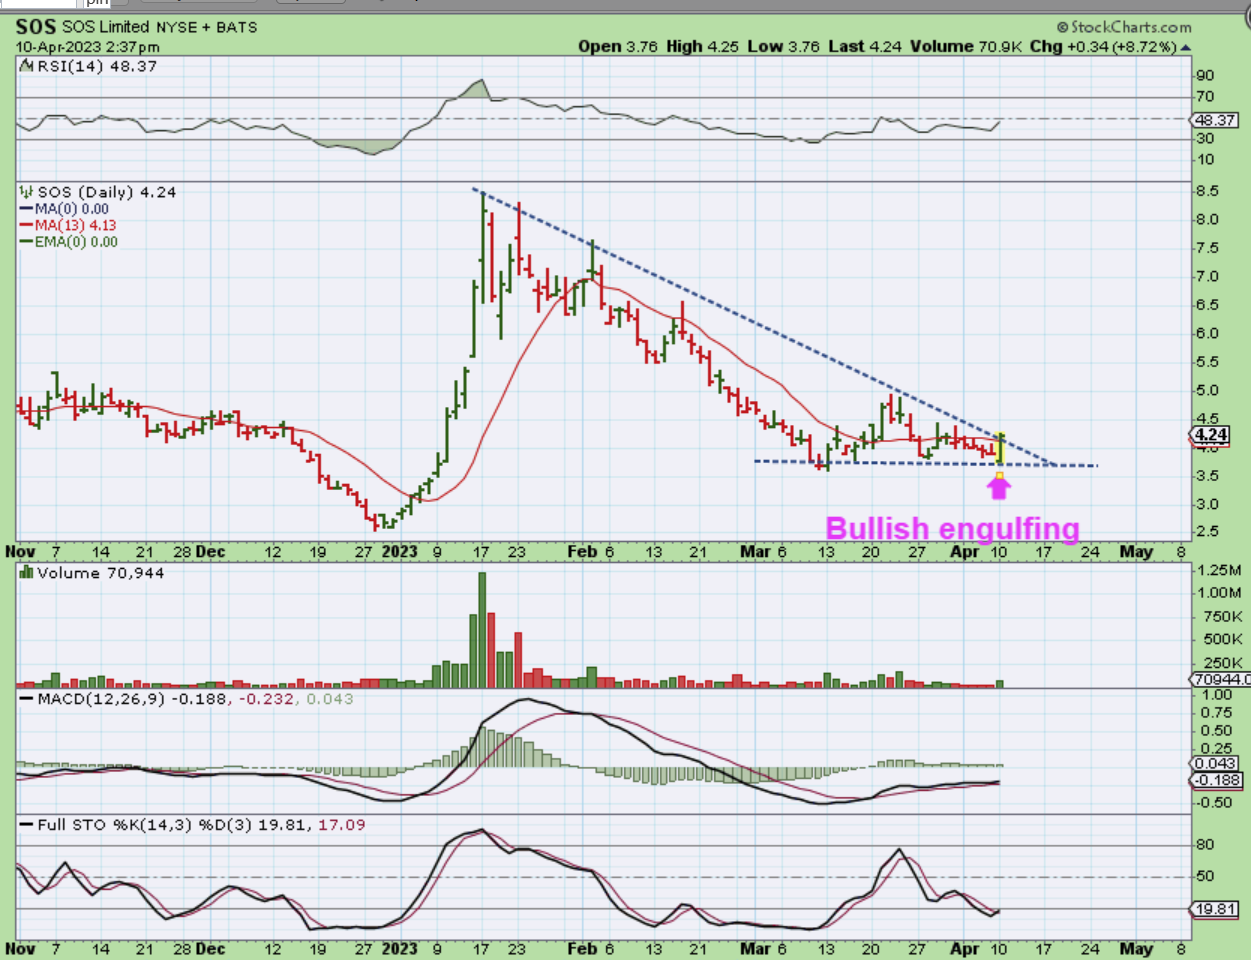Click the Full STO 19.81 value tag

(x=1216, y=909)
